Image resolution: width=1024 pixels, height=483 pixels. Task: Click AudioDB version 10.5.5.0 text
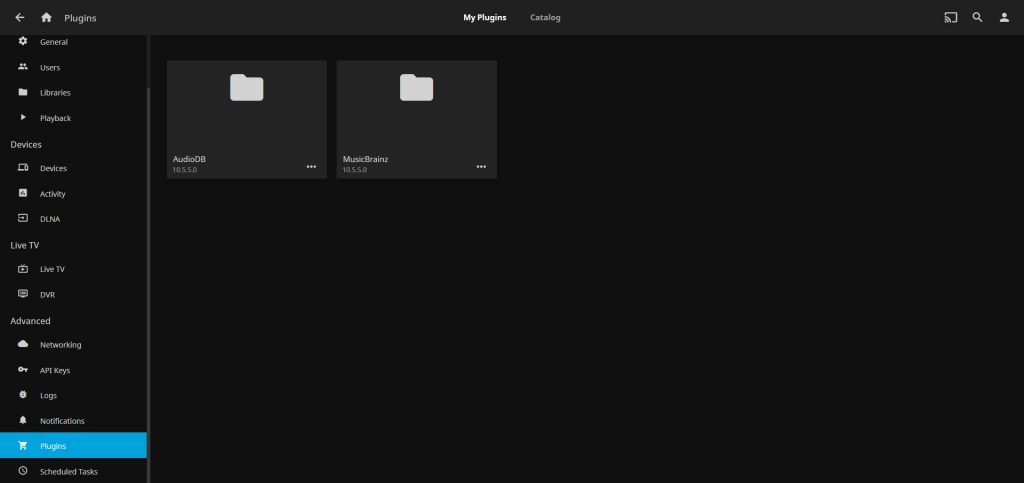[184, 170]
